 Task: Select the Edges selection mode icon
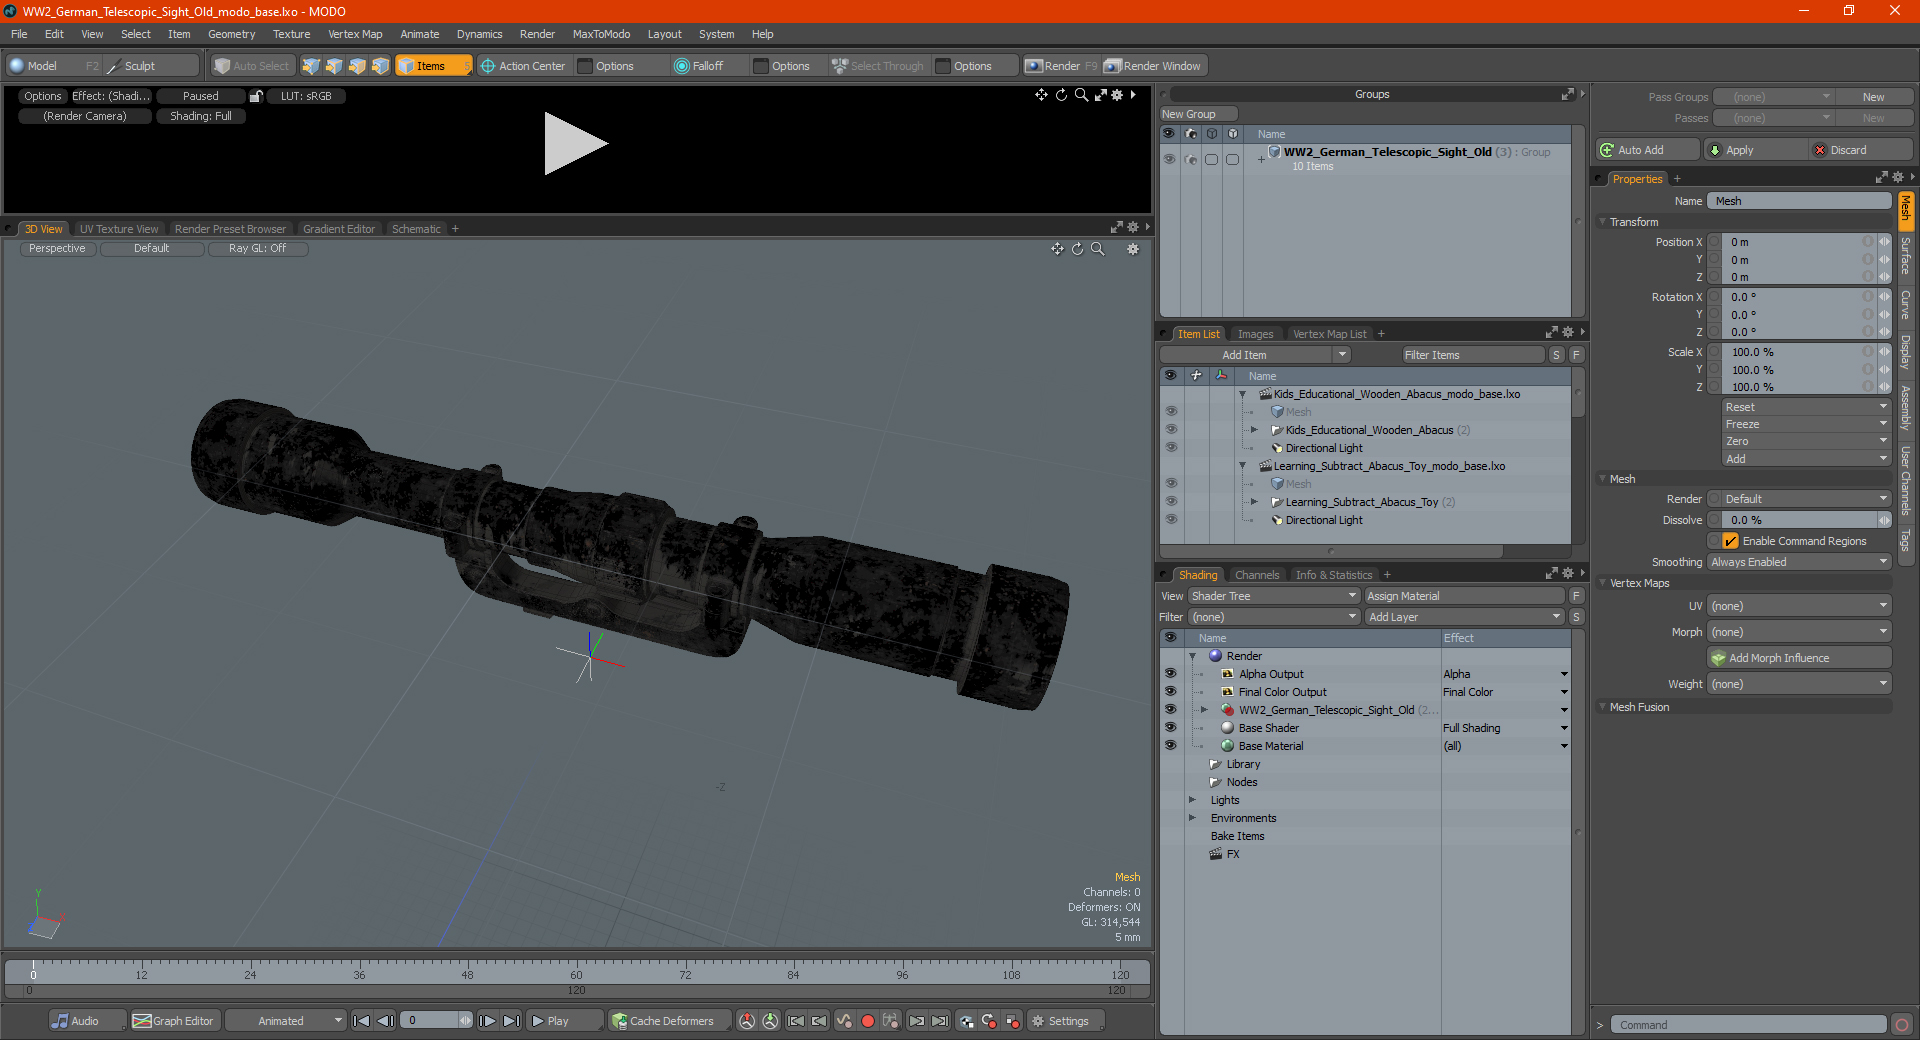click(334, 66)
